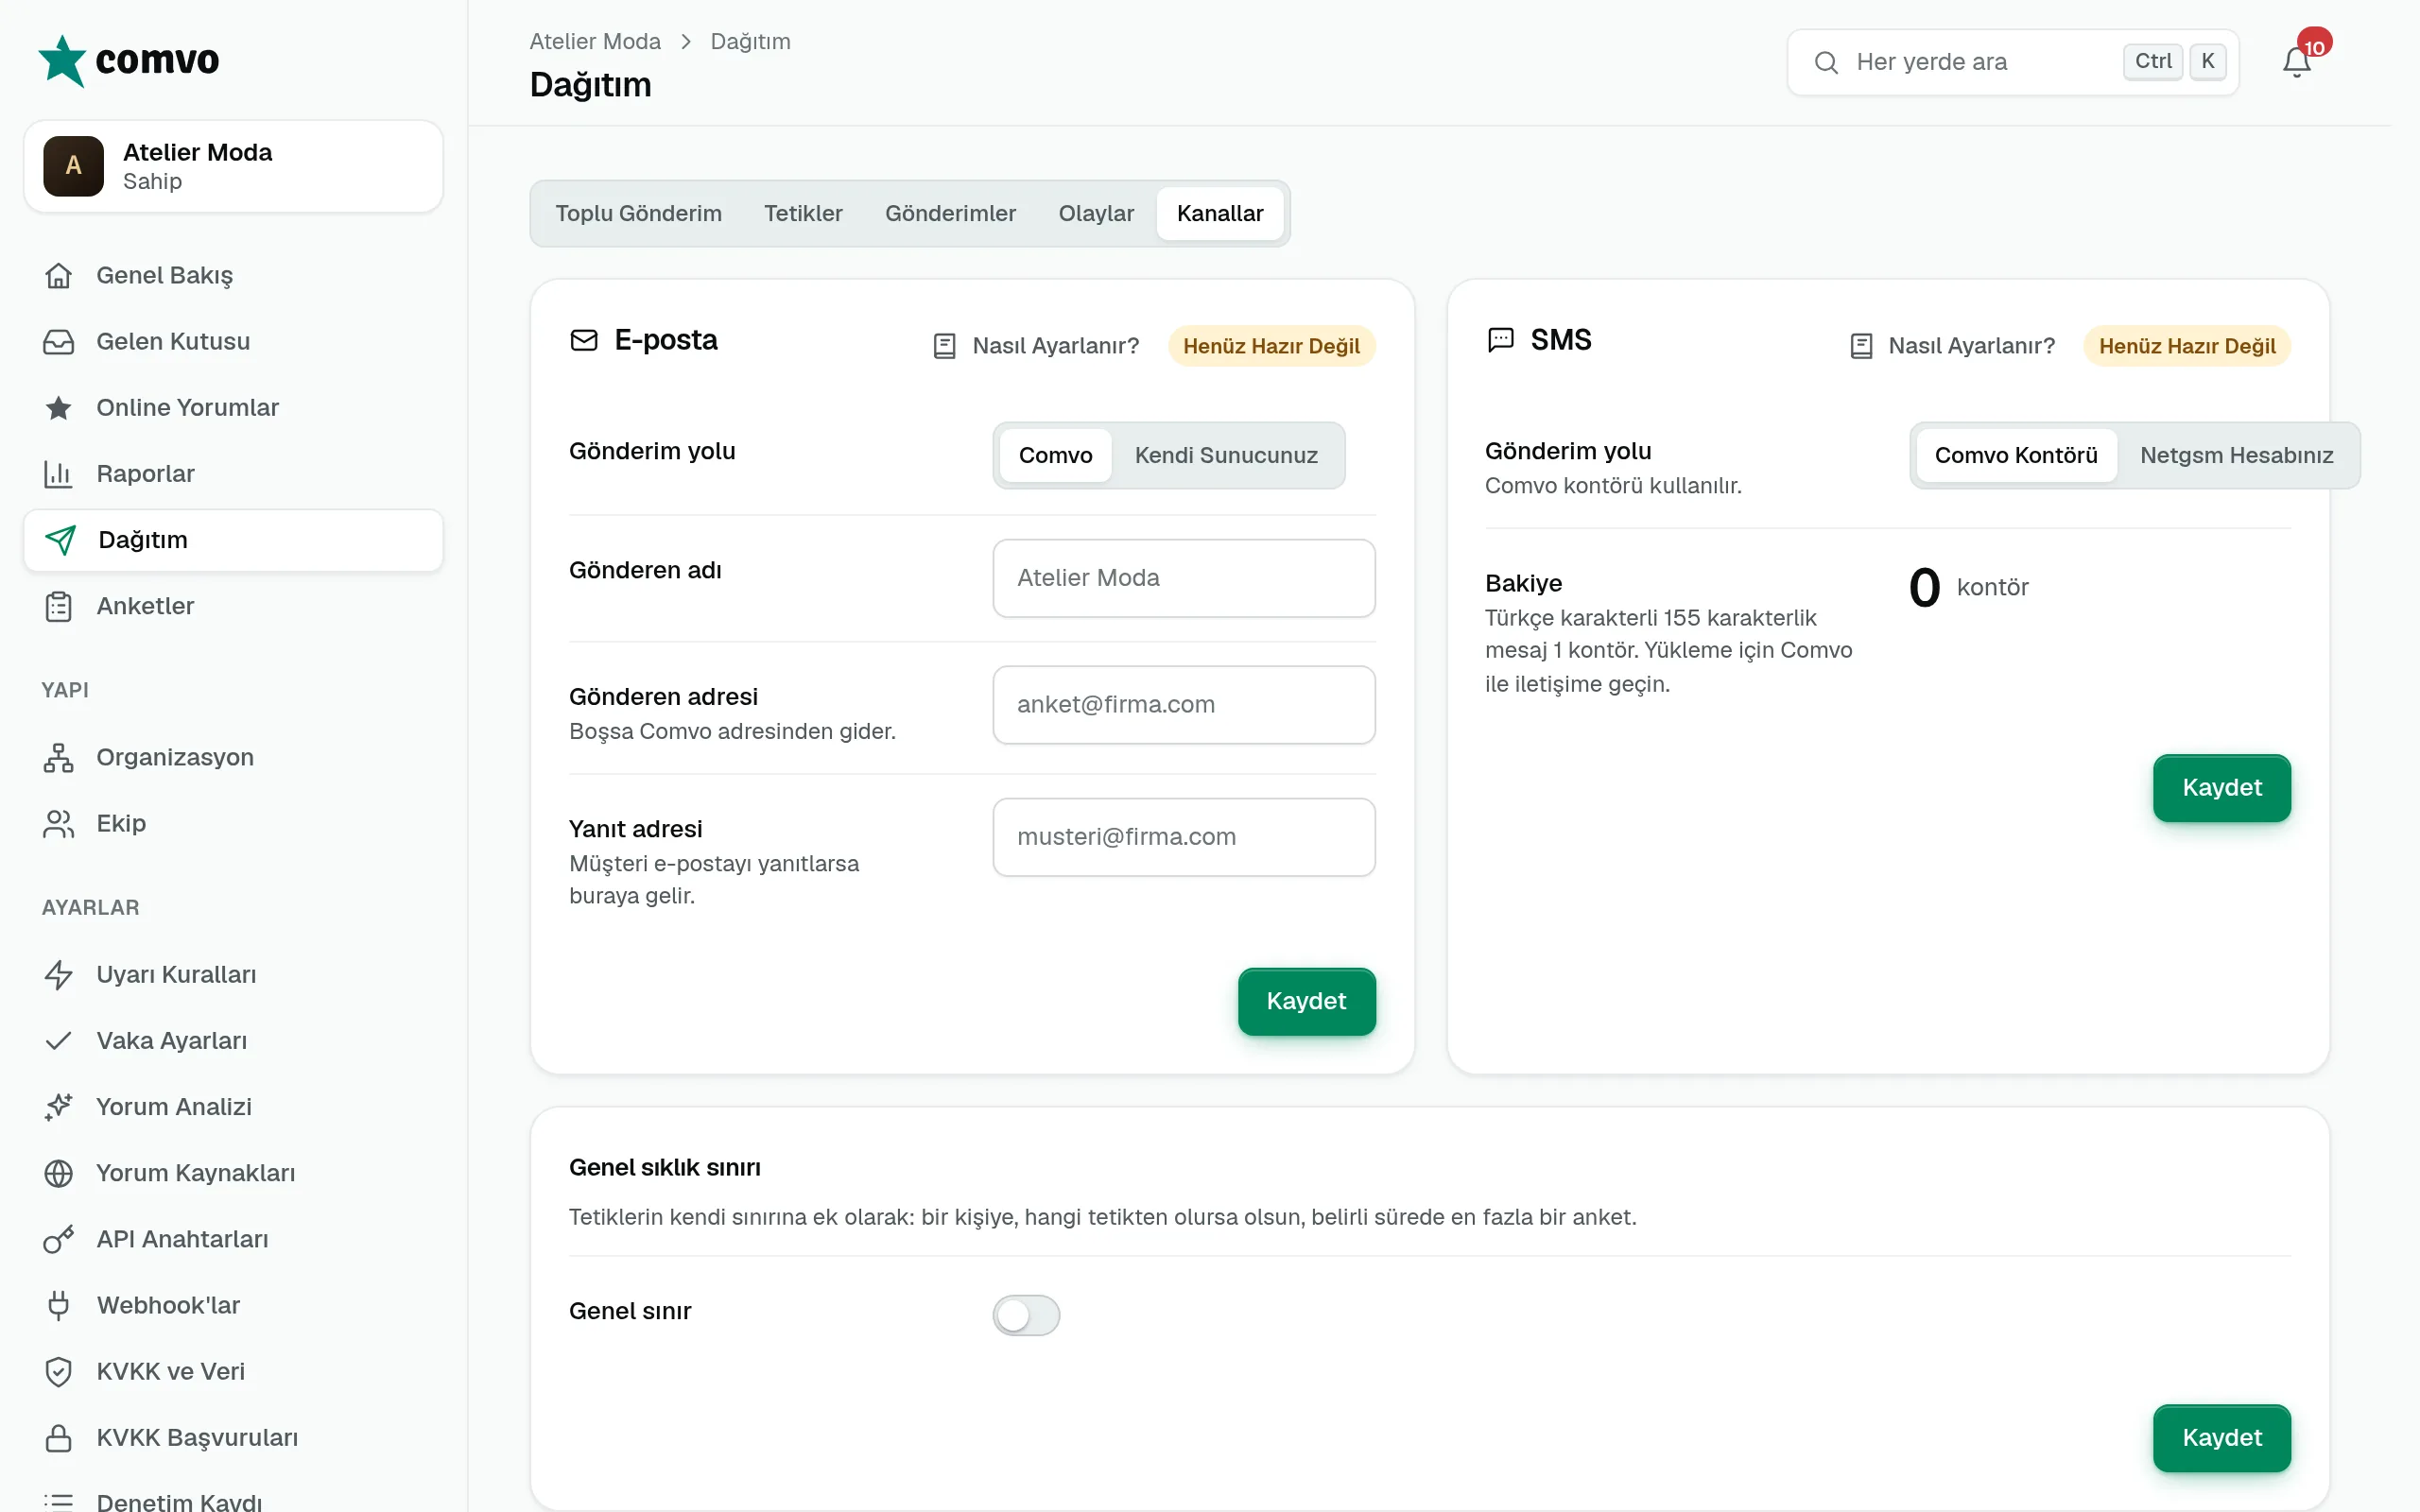The width and height of the screenshot is (2420, 1512).
Task: Click Atelier Moda breadcrumb link
Action: point(595,41)
